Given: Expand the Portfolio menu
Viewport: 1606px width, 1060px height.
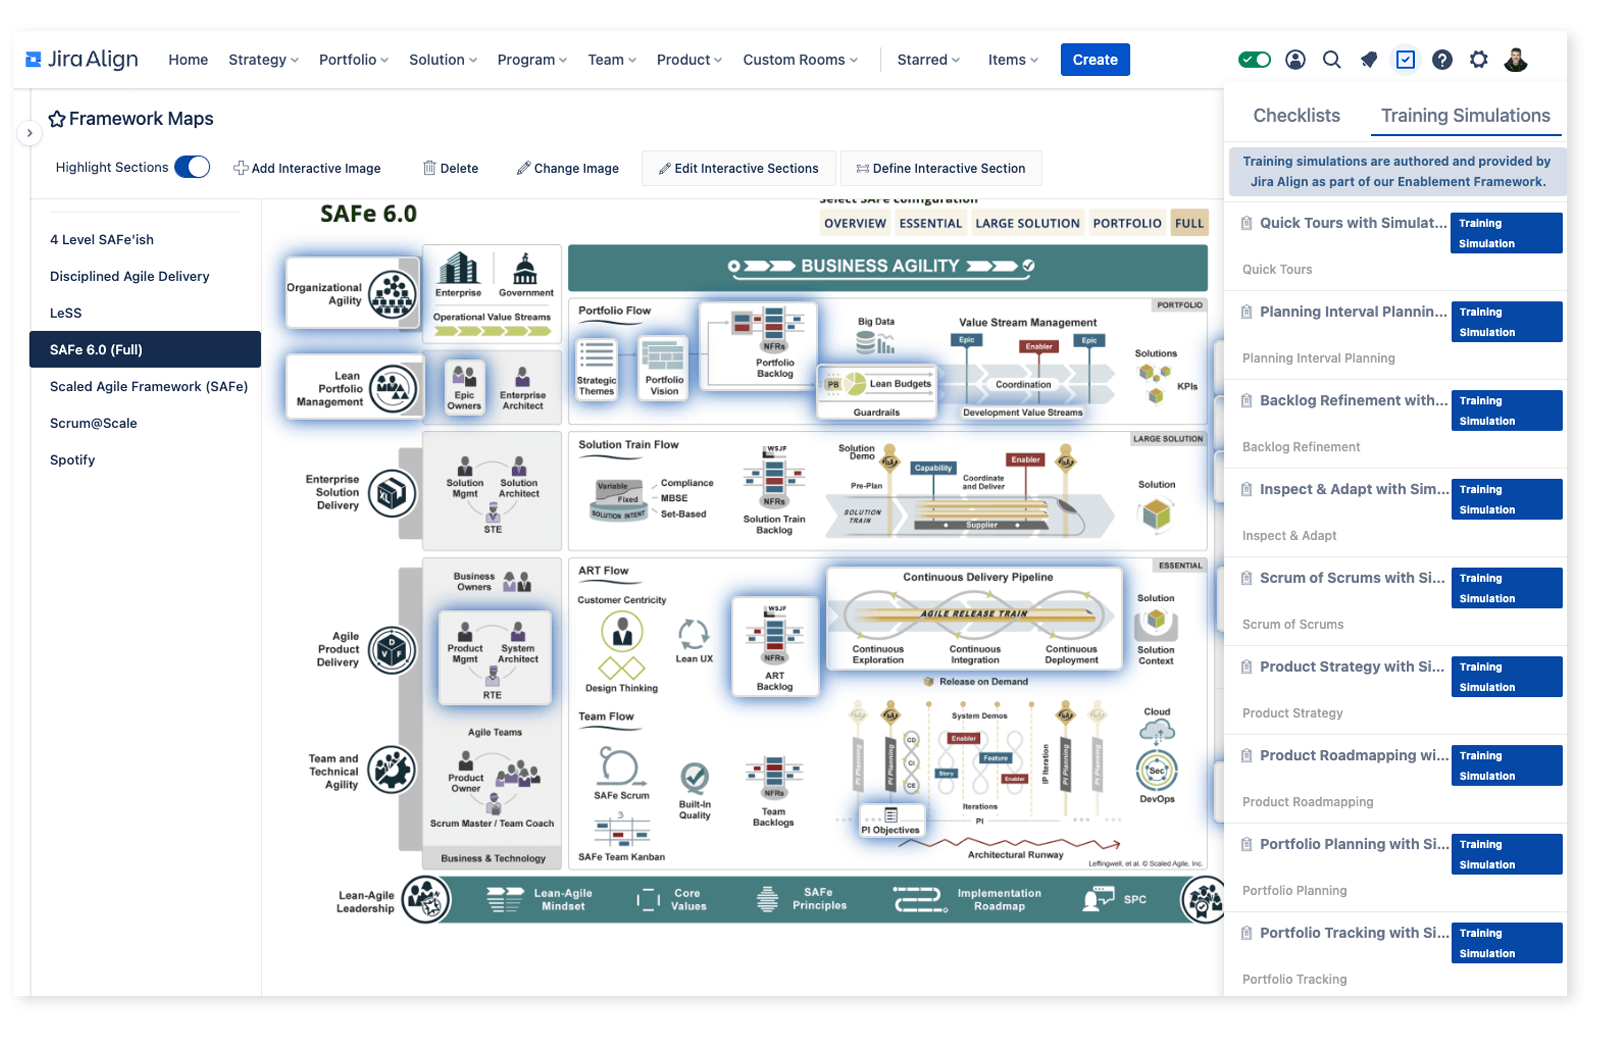Looking at the screenshot, I should 353,60.
